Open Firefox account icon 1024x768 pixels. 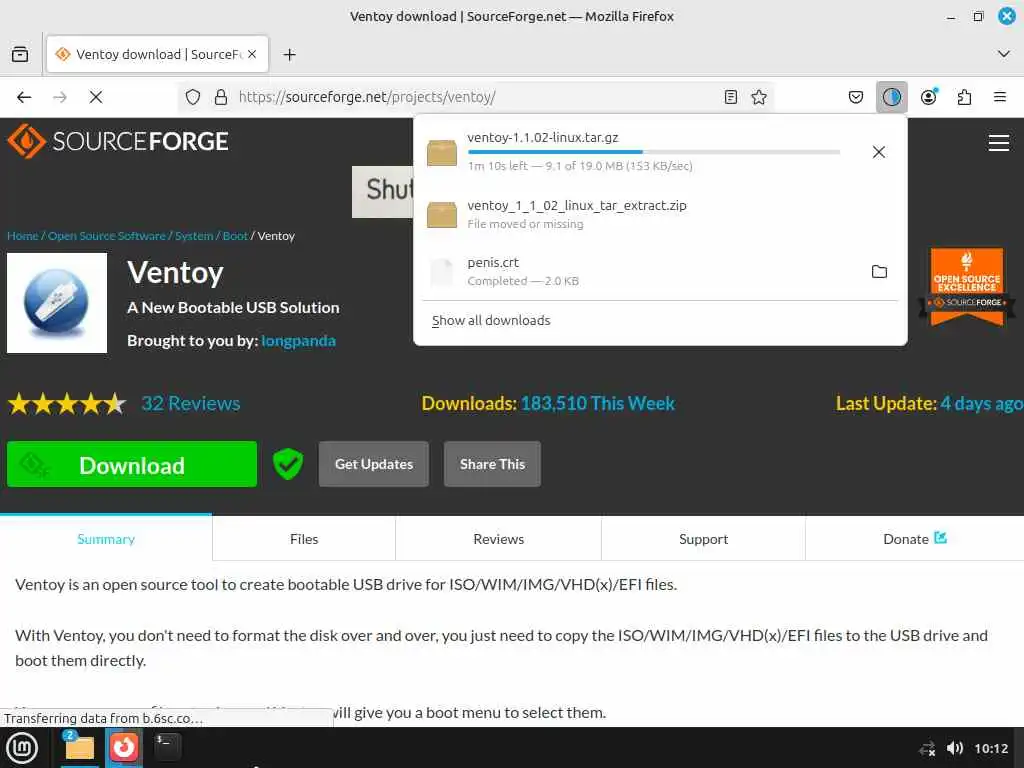(x=929, y=97)
